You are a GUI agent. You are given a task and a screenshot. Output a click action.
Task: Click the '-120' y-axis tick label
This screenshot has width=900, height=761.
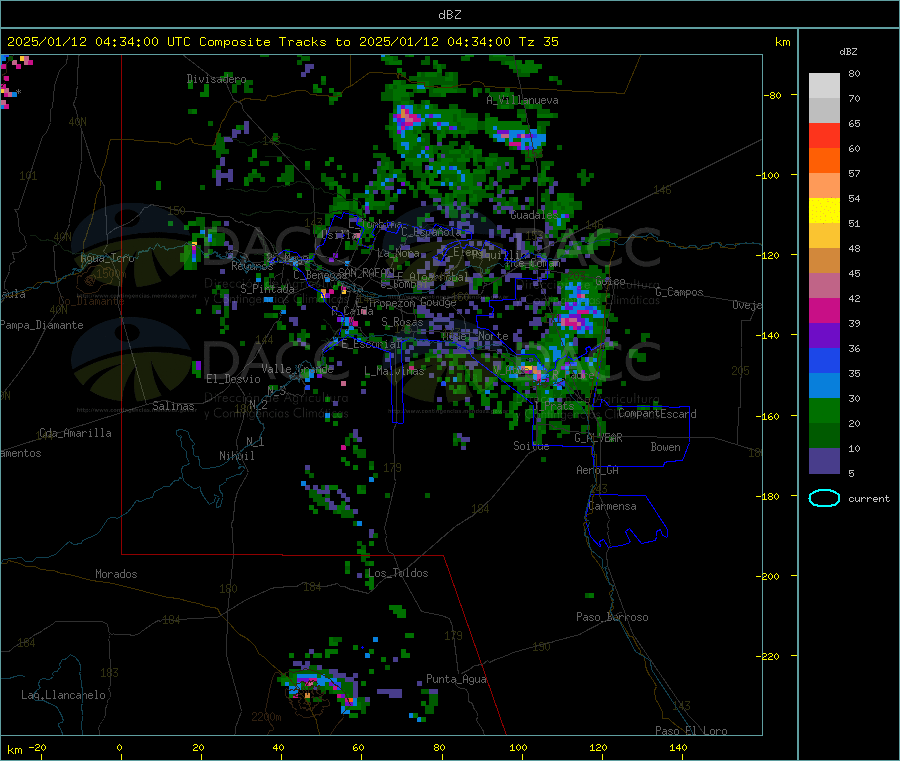[x=770, y=255]
